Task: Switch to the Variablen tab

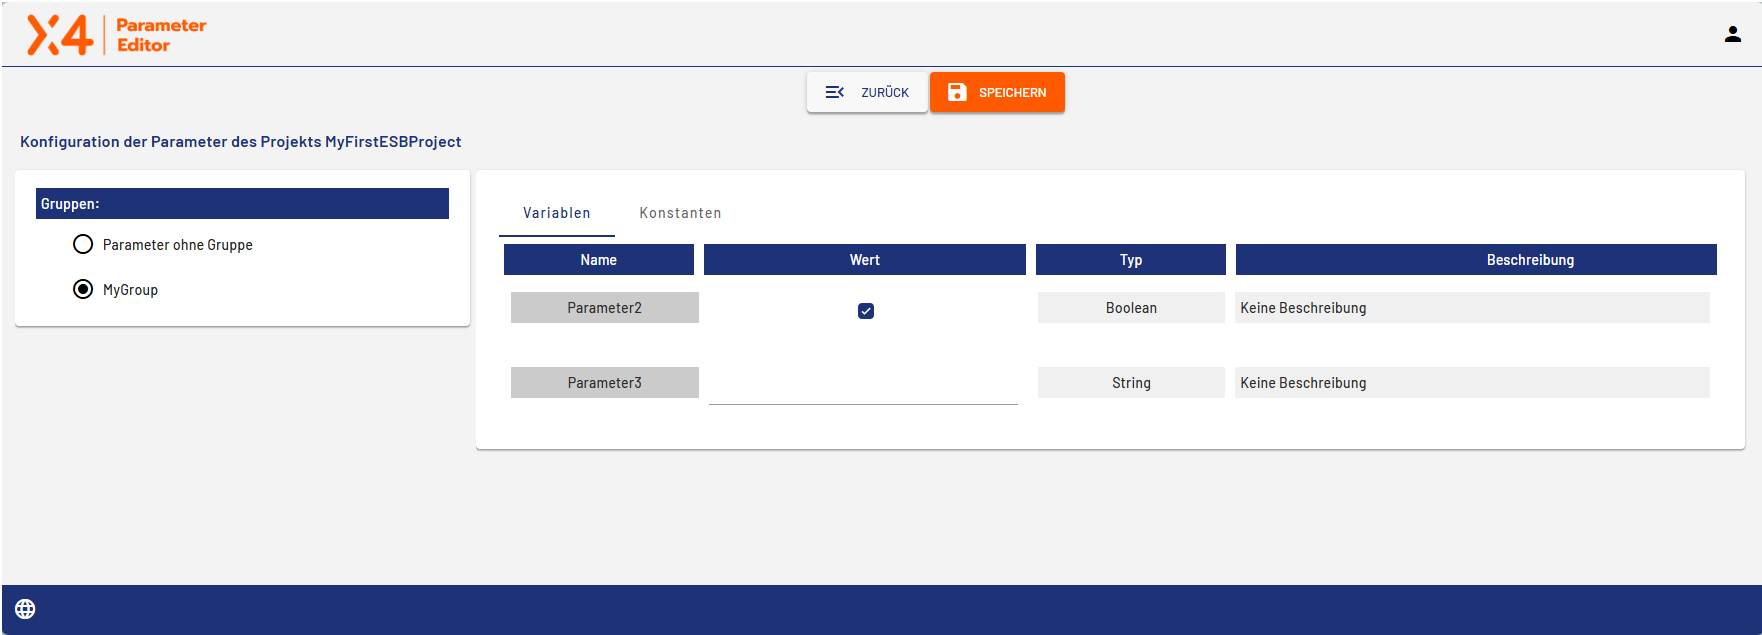Action: tap(556, 213)
